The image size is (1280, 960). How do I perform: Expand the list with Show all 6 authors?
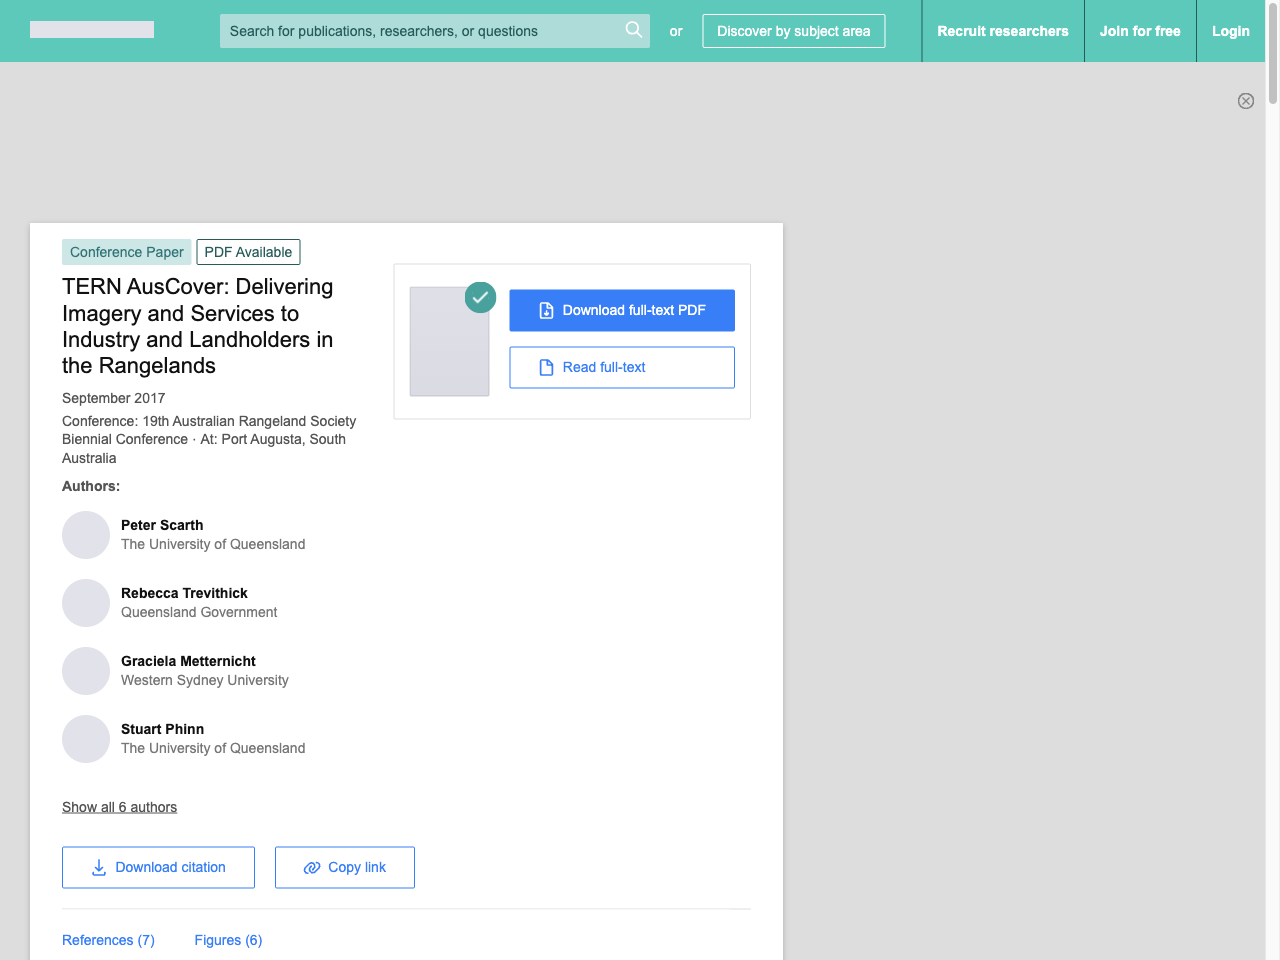tap(119, 807)
